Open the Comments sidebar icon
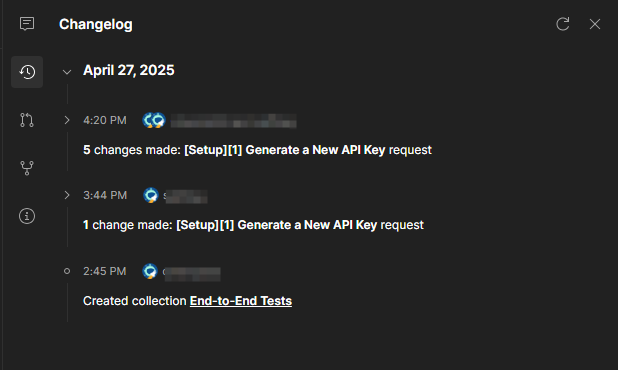618x370 pixels. pyautogui.click(x=27, y=24)
